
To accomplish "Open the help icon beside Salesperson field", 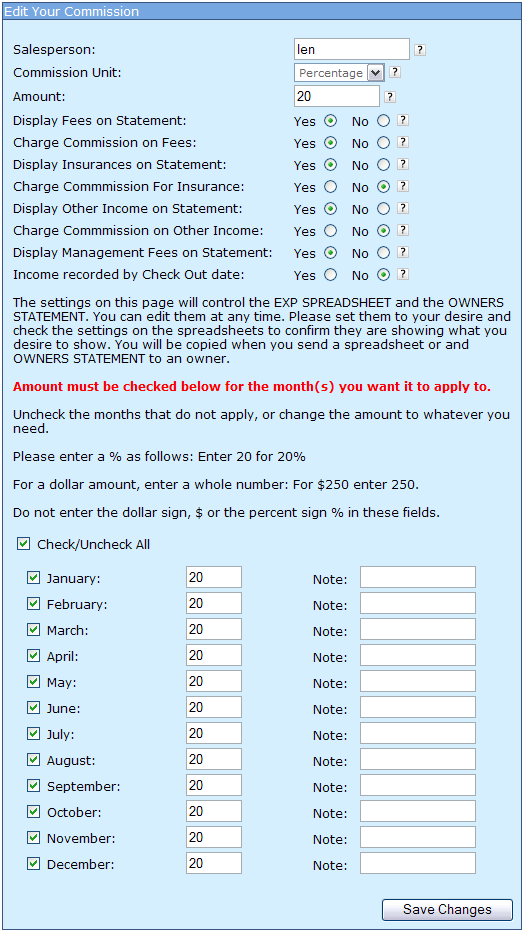I will point(420,50).
